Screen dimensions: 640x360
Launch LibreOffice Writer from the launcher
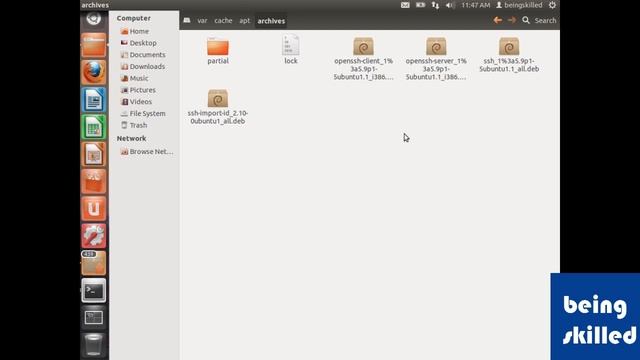pos(93,100)
